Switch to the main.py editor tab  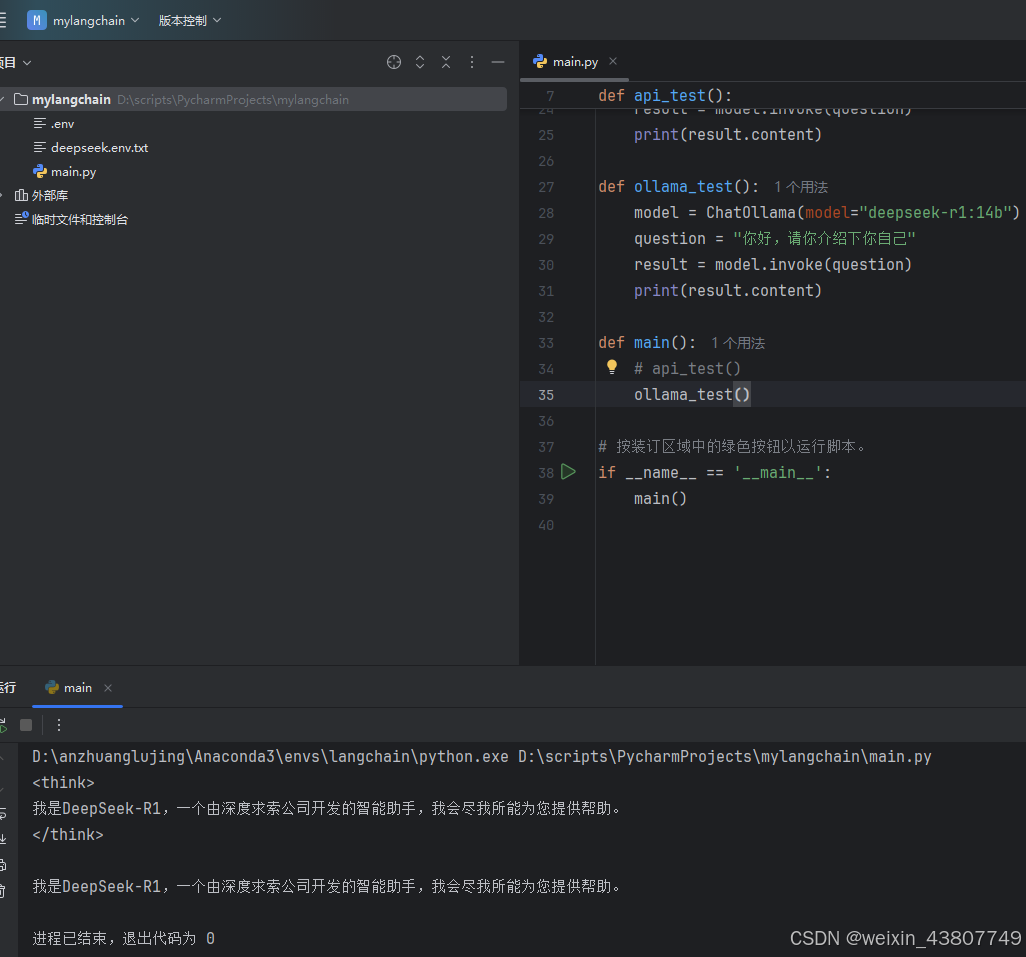[575, 61]
